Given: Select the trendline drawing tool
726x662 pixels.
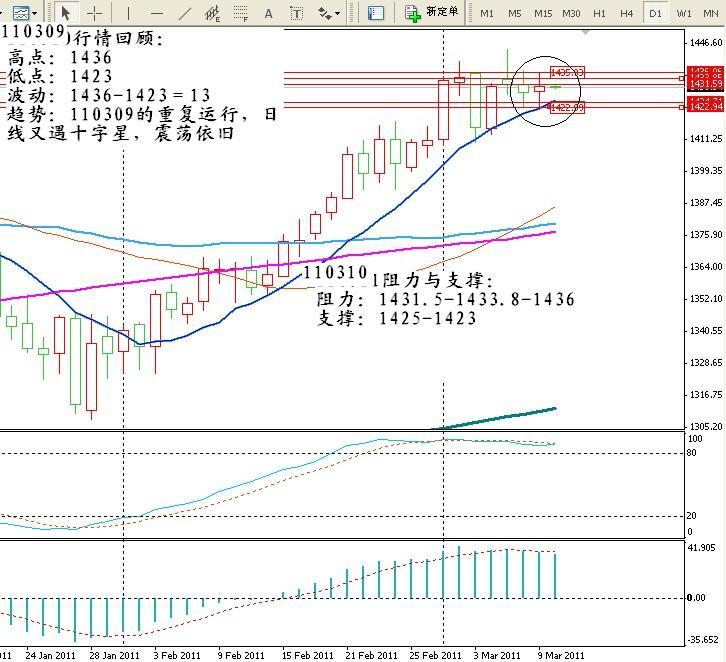Looking at the screenshot, I should 184,13.
